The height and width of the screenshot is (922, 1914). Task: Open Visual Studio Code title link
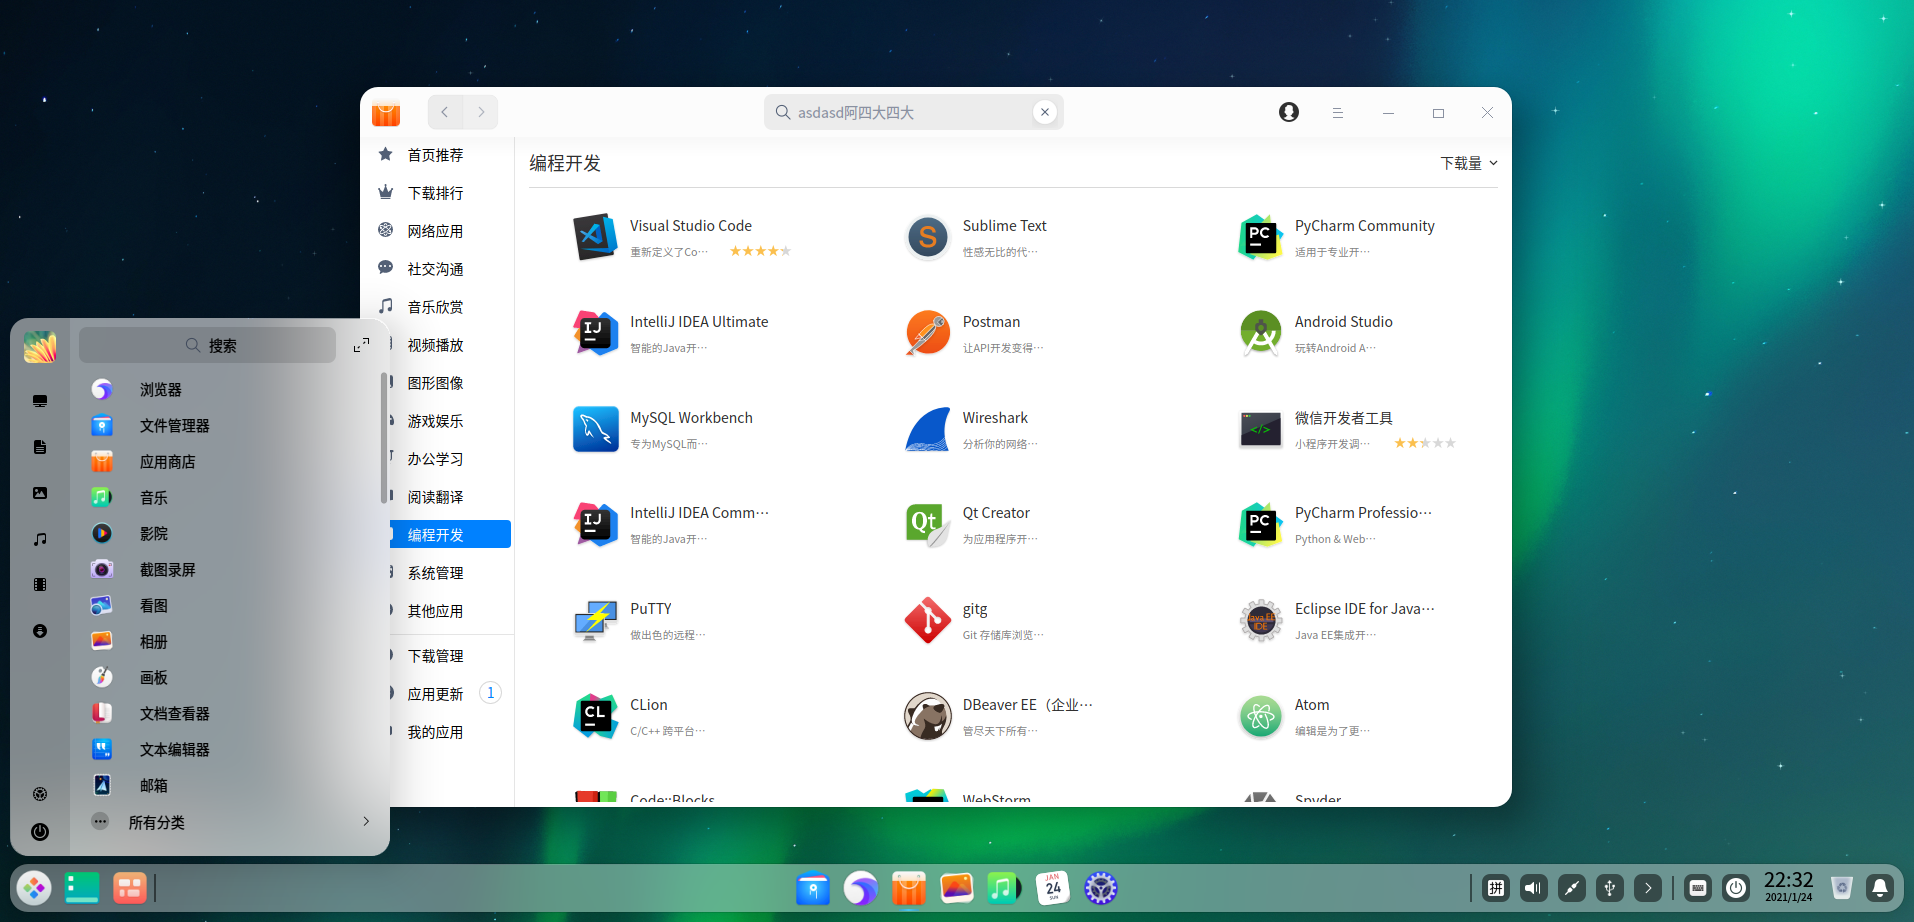(x=691, y=226)
